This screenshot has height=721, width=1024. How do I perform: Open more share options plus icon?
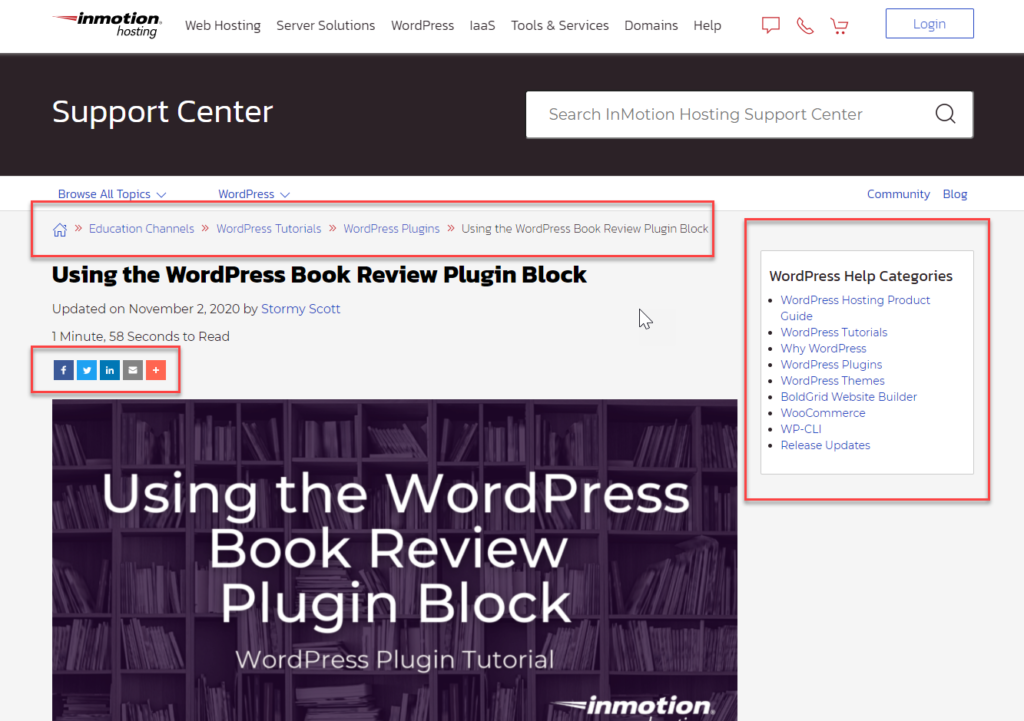tap(156, 370)
